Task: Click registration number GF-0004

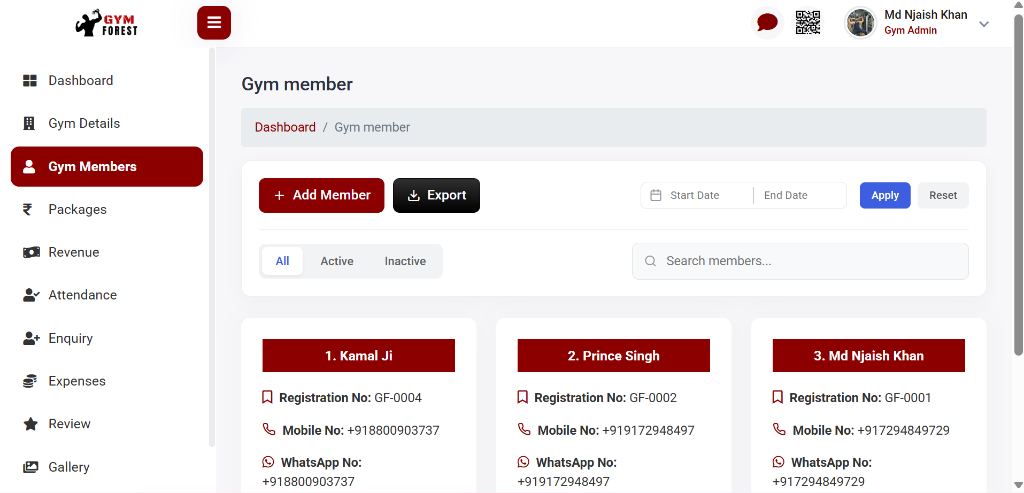Action: [x=398, y=398]
